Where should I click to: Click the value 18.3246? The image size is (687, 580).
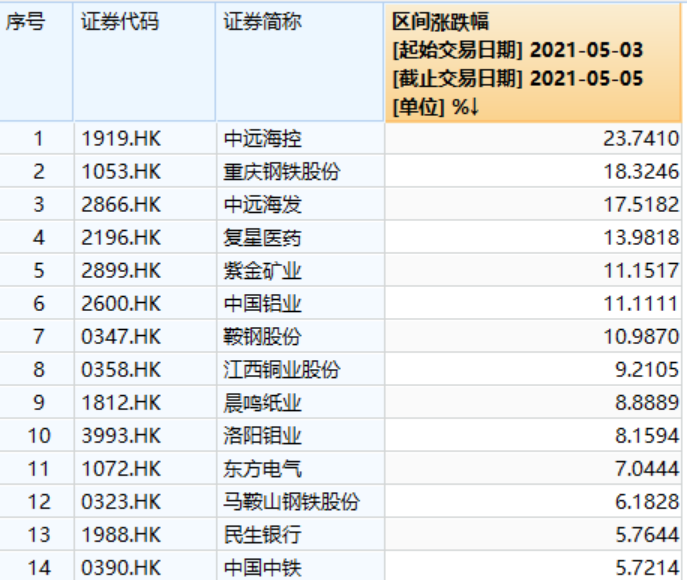(x=641, y=172)
